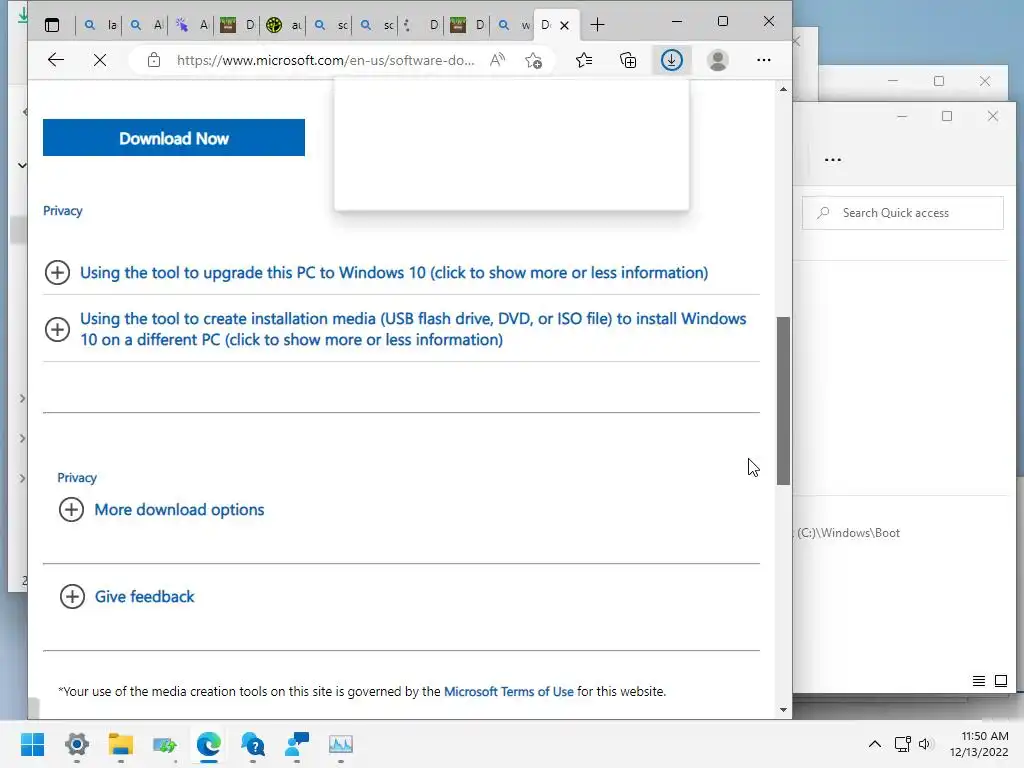Show hidden system tray icons

point(874,744)
